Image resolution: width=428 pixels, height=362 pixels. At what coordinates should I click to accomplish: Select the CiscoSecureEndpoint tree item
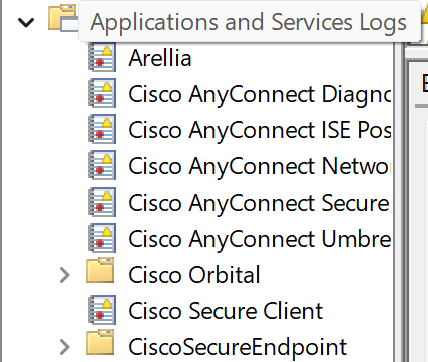[x=238, y=347]
